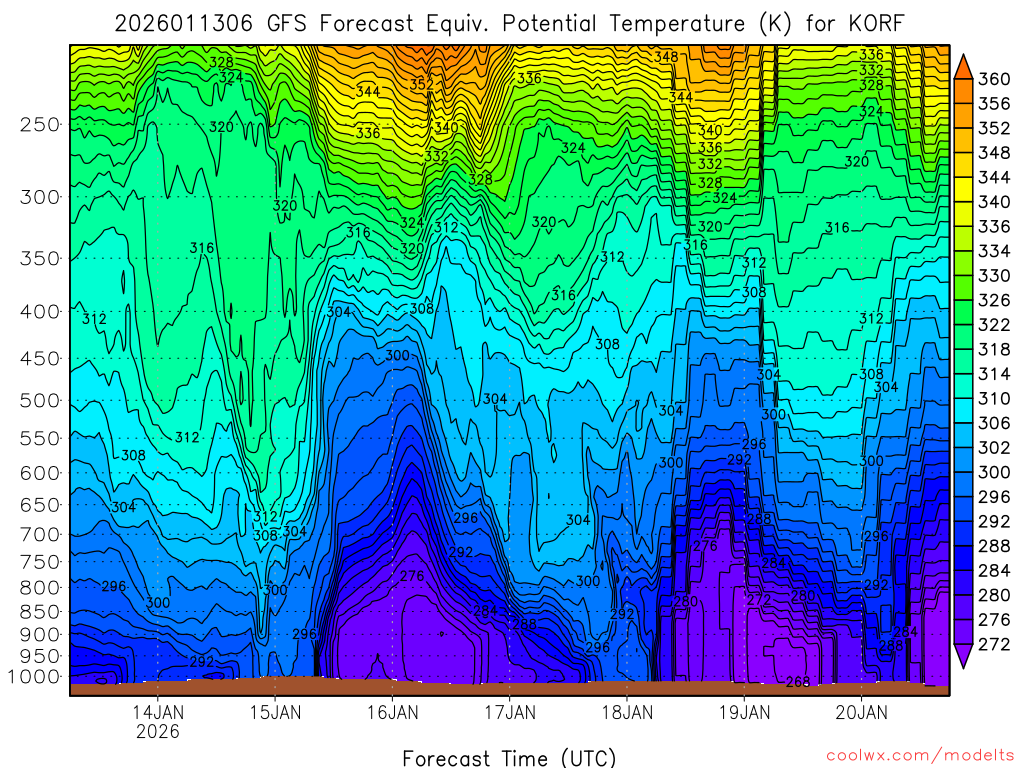This screenshot has width=1024, height=768.
Task: Pick the dark-orange arrow tip atop the legend
Action: pos(963,68)
